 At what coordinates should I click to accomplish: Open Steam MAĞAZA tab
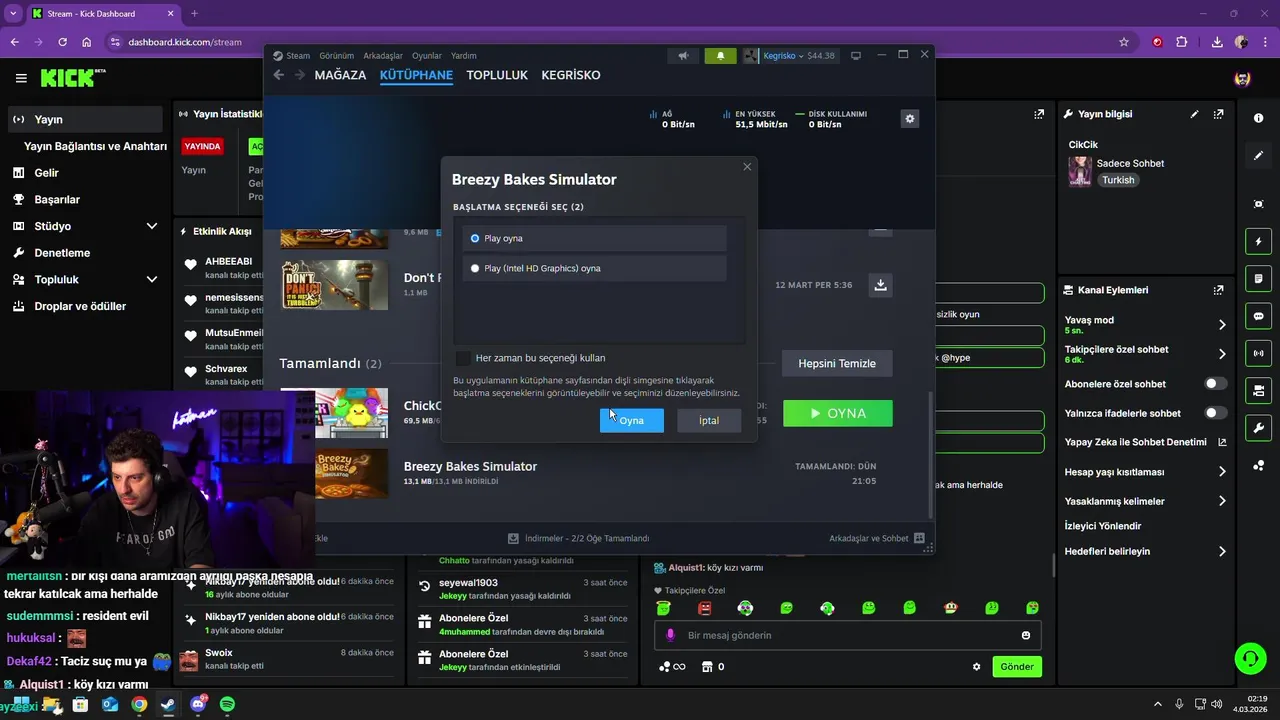tap(340, 75)
